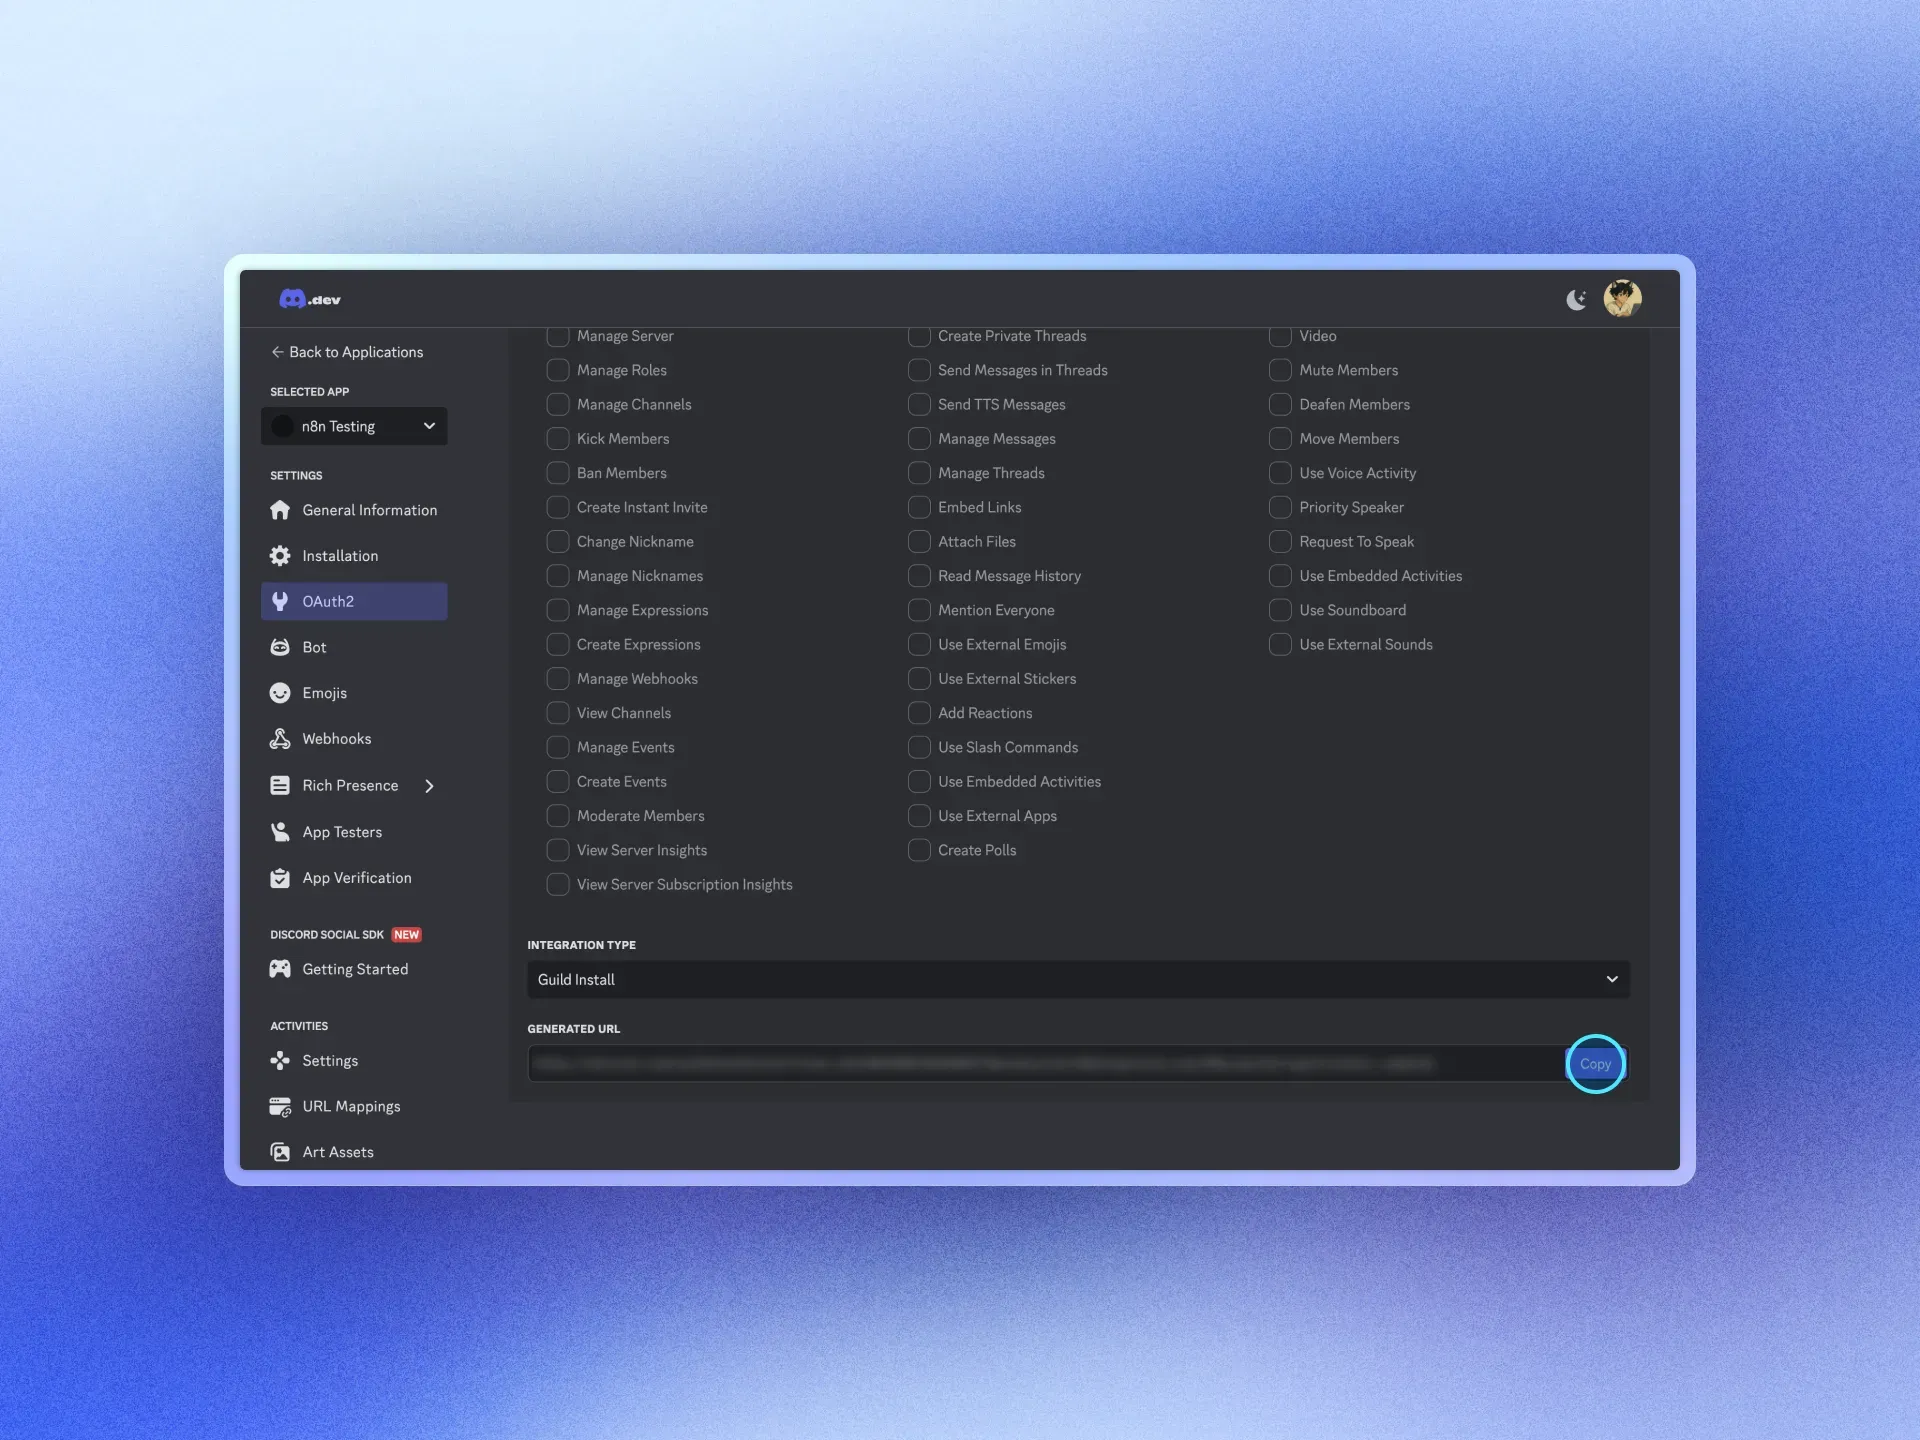Check the Deafen Members permission
The height and width of the screenshot is (1440, 1920).
coord(1280,404)
